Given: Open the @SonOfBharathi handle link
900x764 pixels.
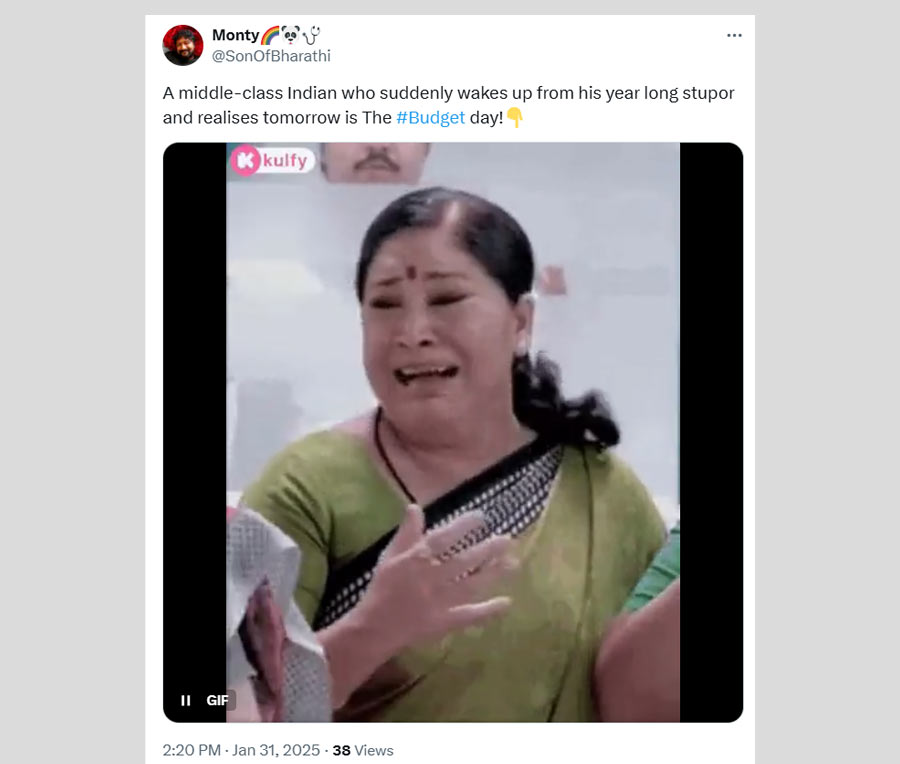Looking at the screenshot, I should pyautogui.click(x=271, y=56).
